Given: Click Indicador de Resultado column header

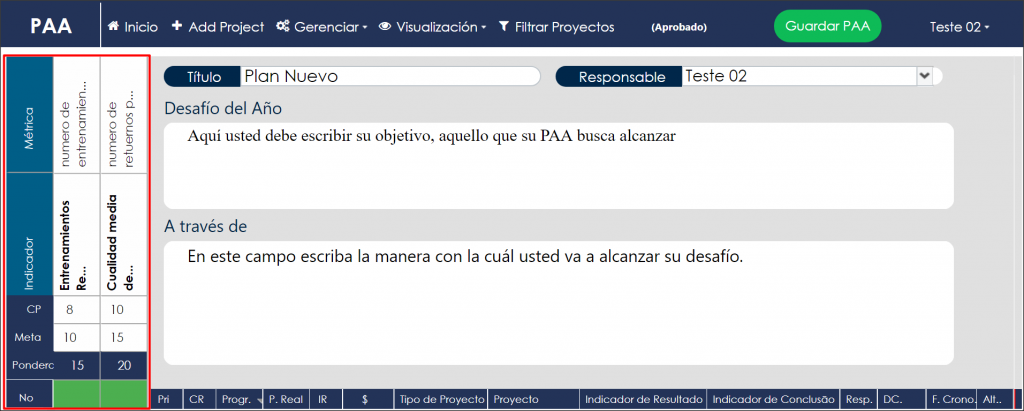Looking at the screenshot, I should click(644, 399).
